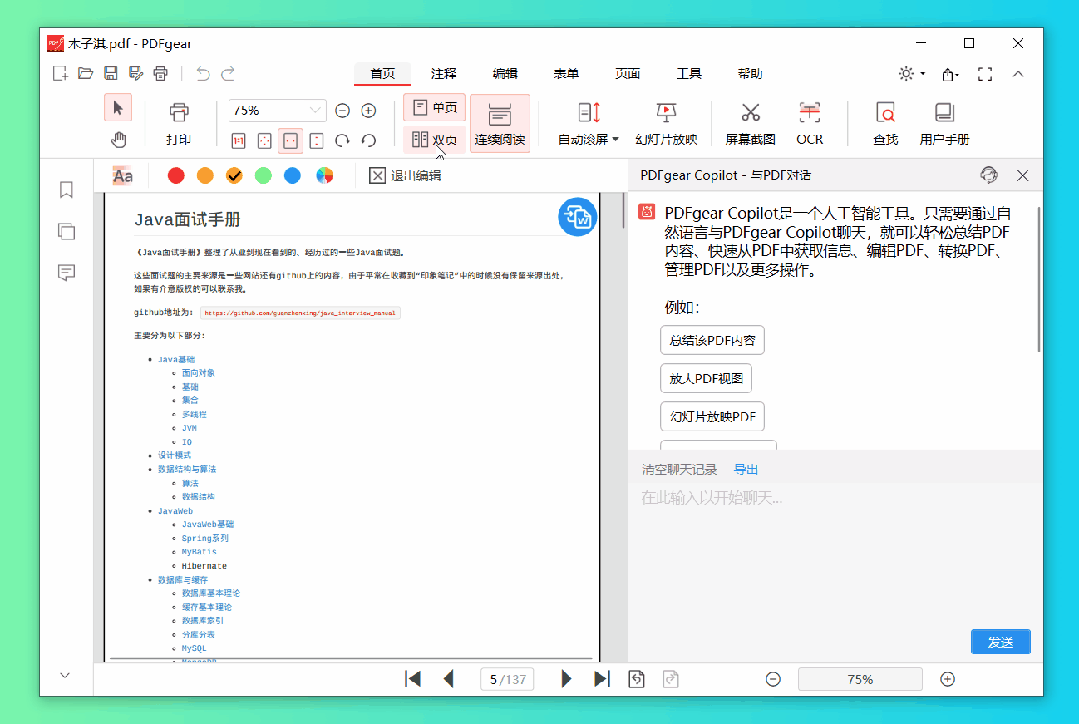Click the chat input field 在此输入以开始聊天

835,554
